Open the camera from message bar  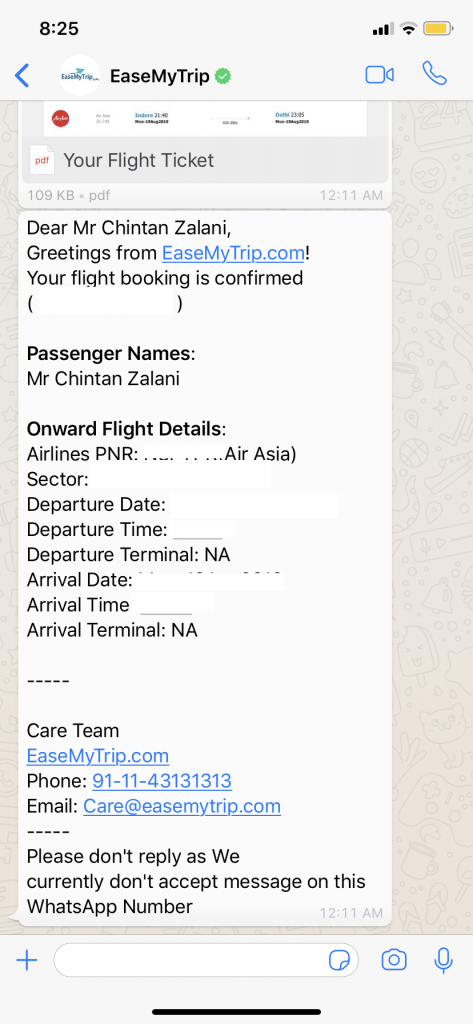[394, 960]
